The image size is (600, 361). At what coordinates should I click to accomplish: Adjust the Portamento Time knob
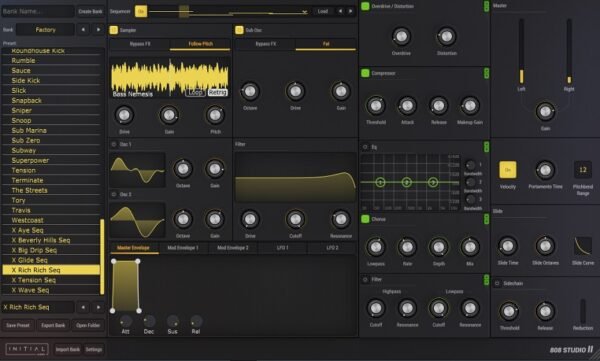[545, 170]
